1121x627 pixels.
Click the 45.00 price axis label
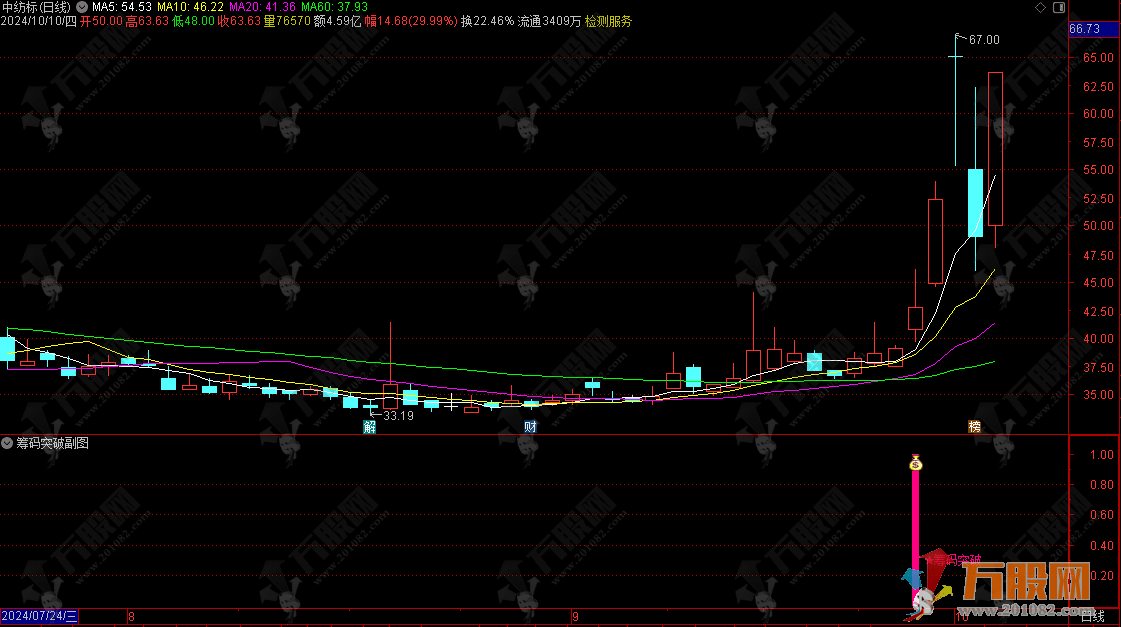pyautogui.click(x=1098, y=283)
